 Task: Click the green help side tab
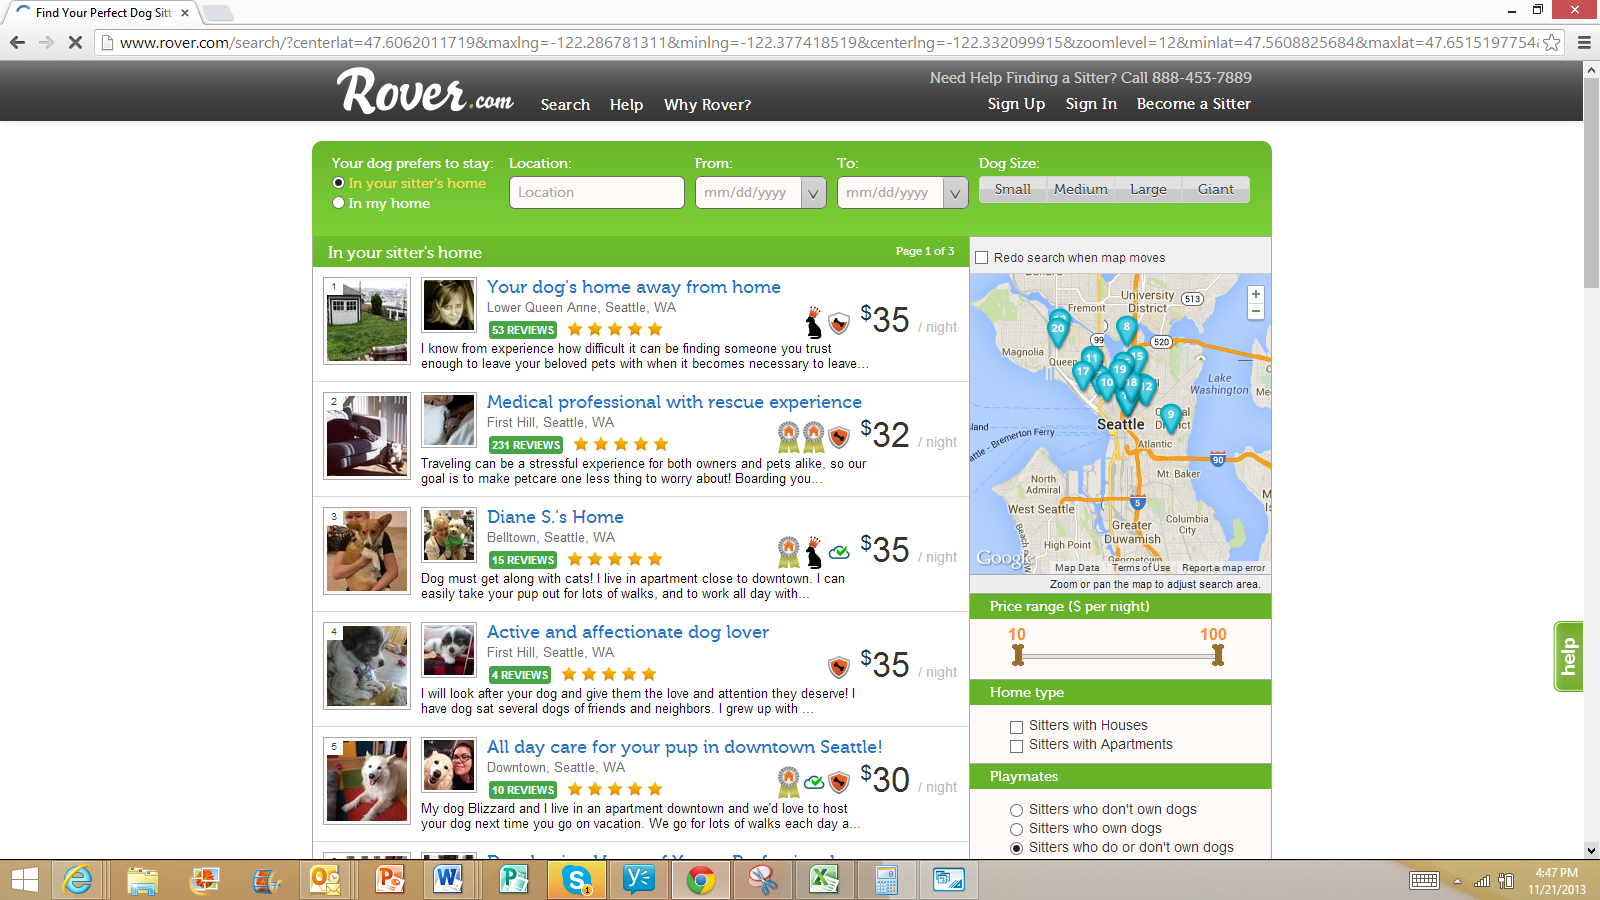[x=1569, y=657]
